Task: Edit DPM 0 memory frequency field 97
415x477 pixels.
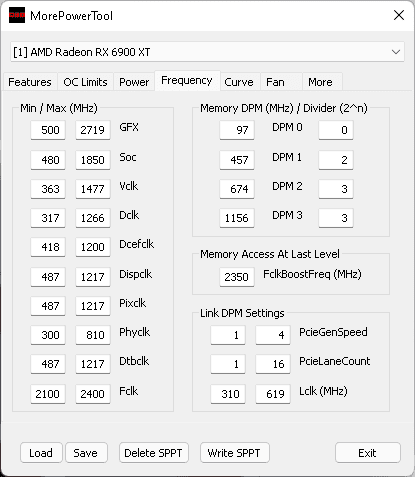Action: [237, 130]
